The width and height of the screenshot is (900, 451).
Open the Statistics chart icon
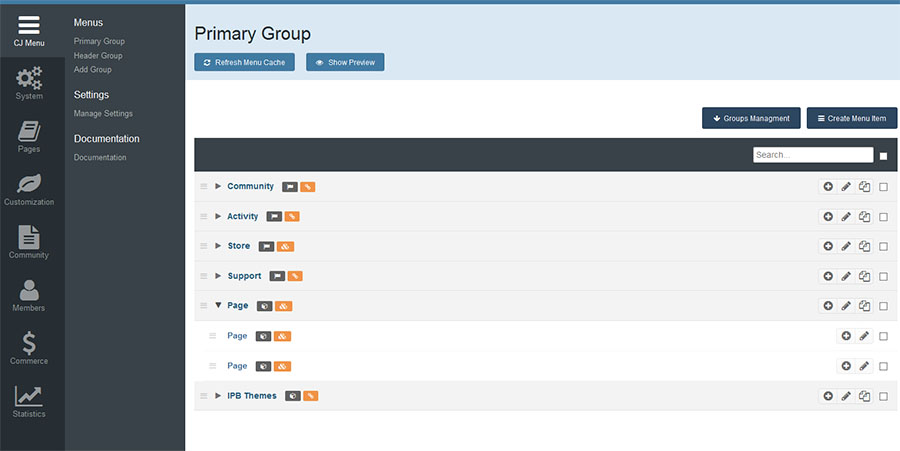29,399
